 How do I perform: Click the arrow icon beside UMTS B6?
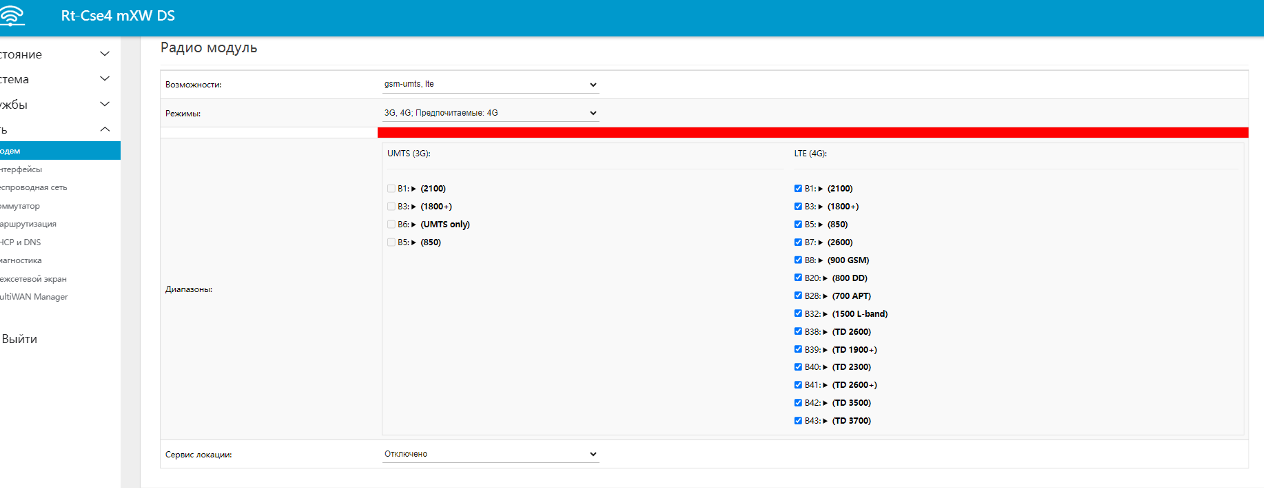pyautogui.click(x=414, y=224)
